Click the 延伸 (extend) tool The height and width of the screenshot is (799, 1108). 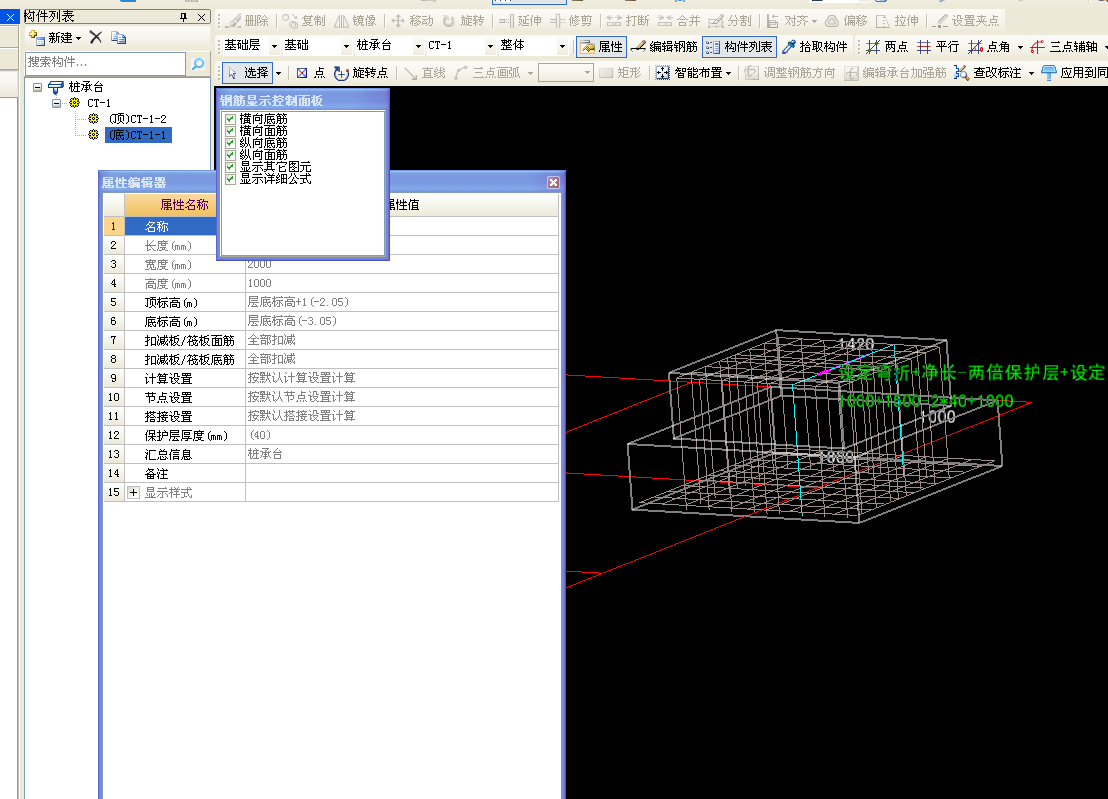coord(520,21)
